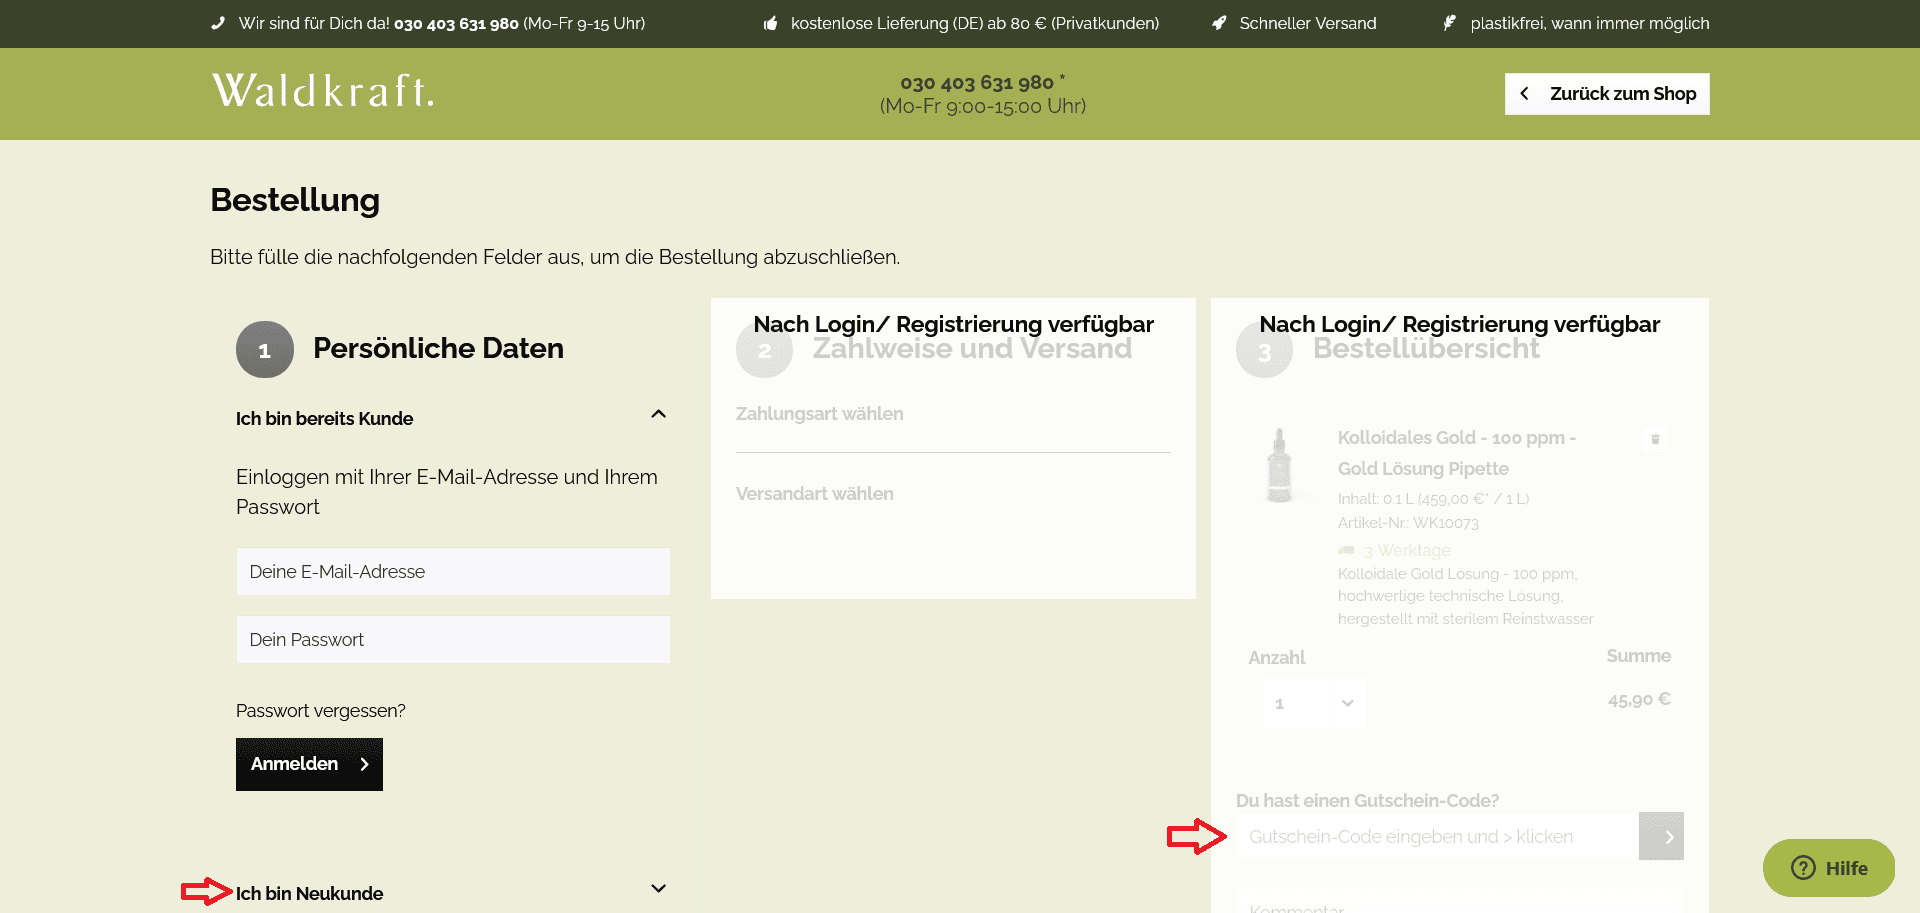The height and width of the screenshot is (913, 1920).
Task: Submit voucher with the arrow icon beside Gutschein field
Action: pyautogui.click(x=1661, y=836)
